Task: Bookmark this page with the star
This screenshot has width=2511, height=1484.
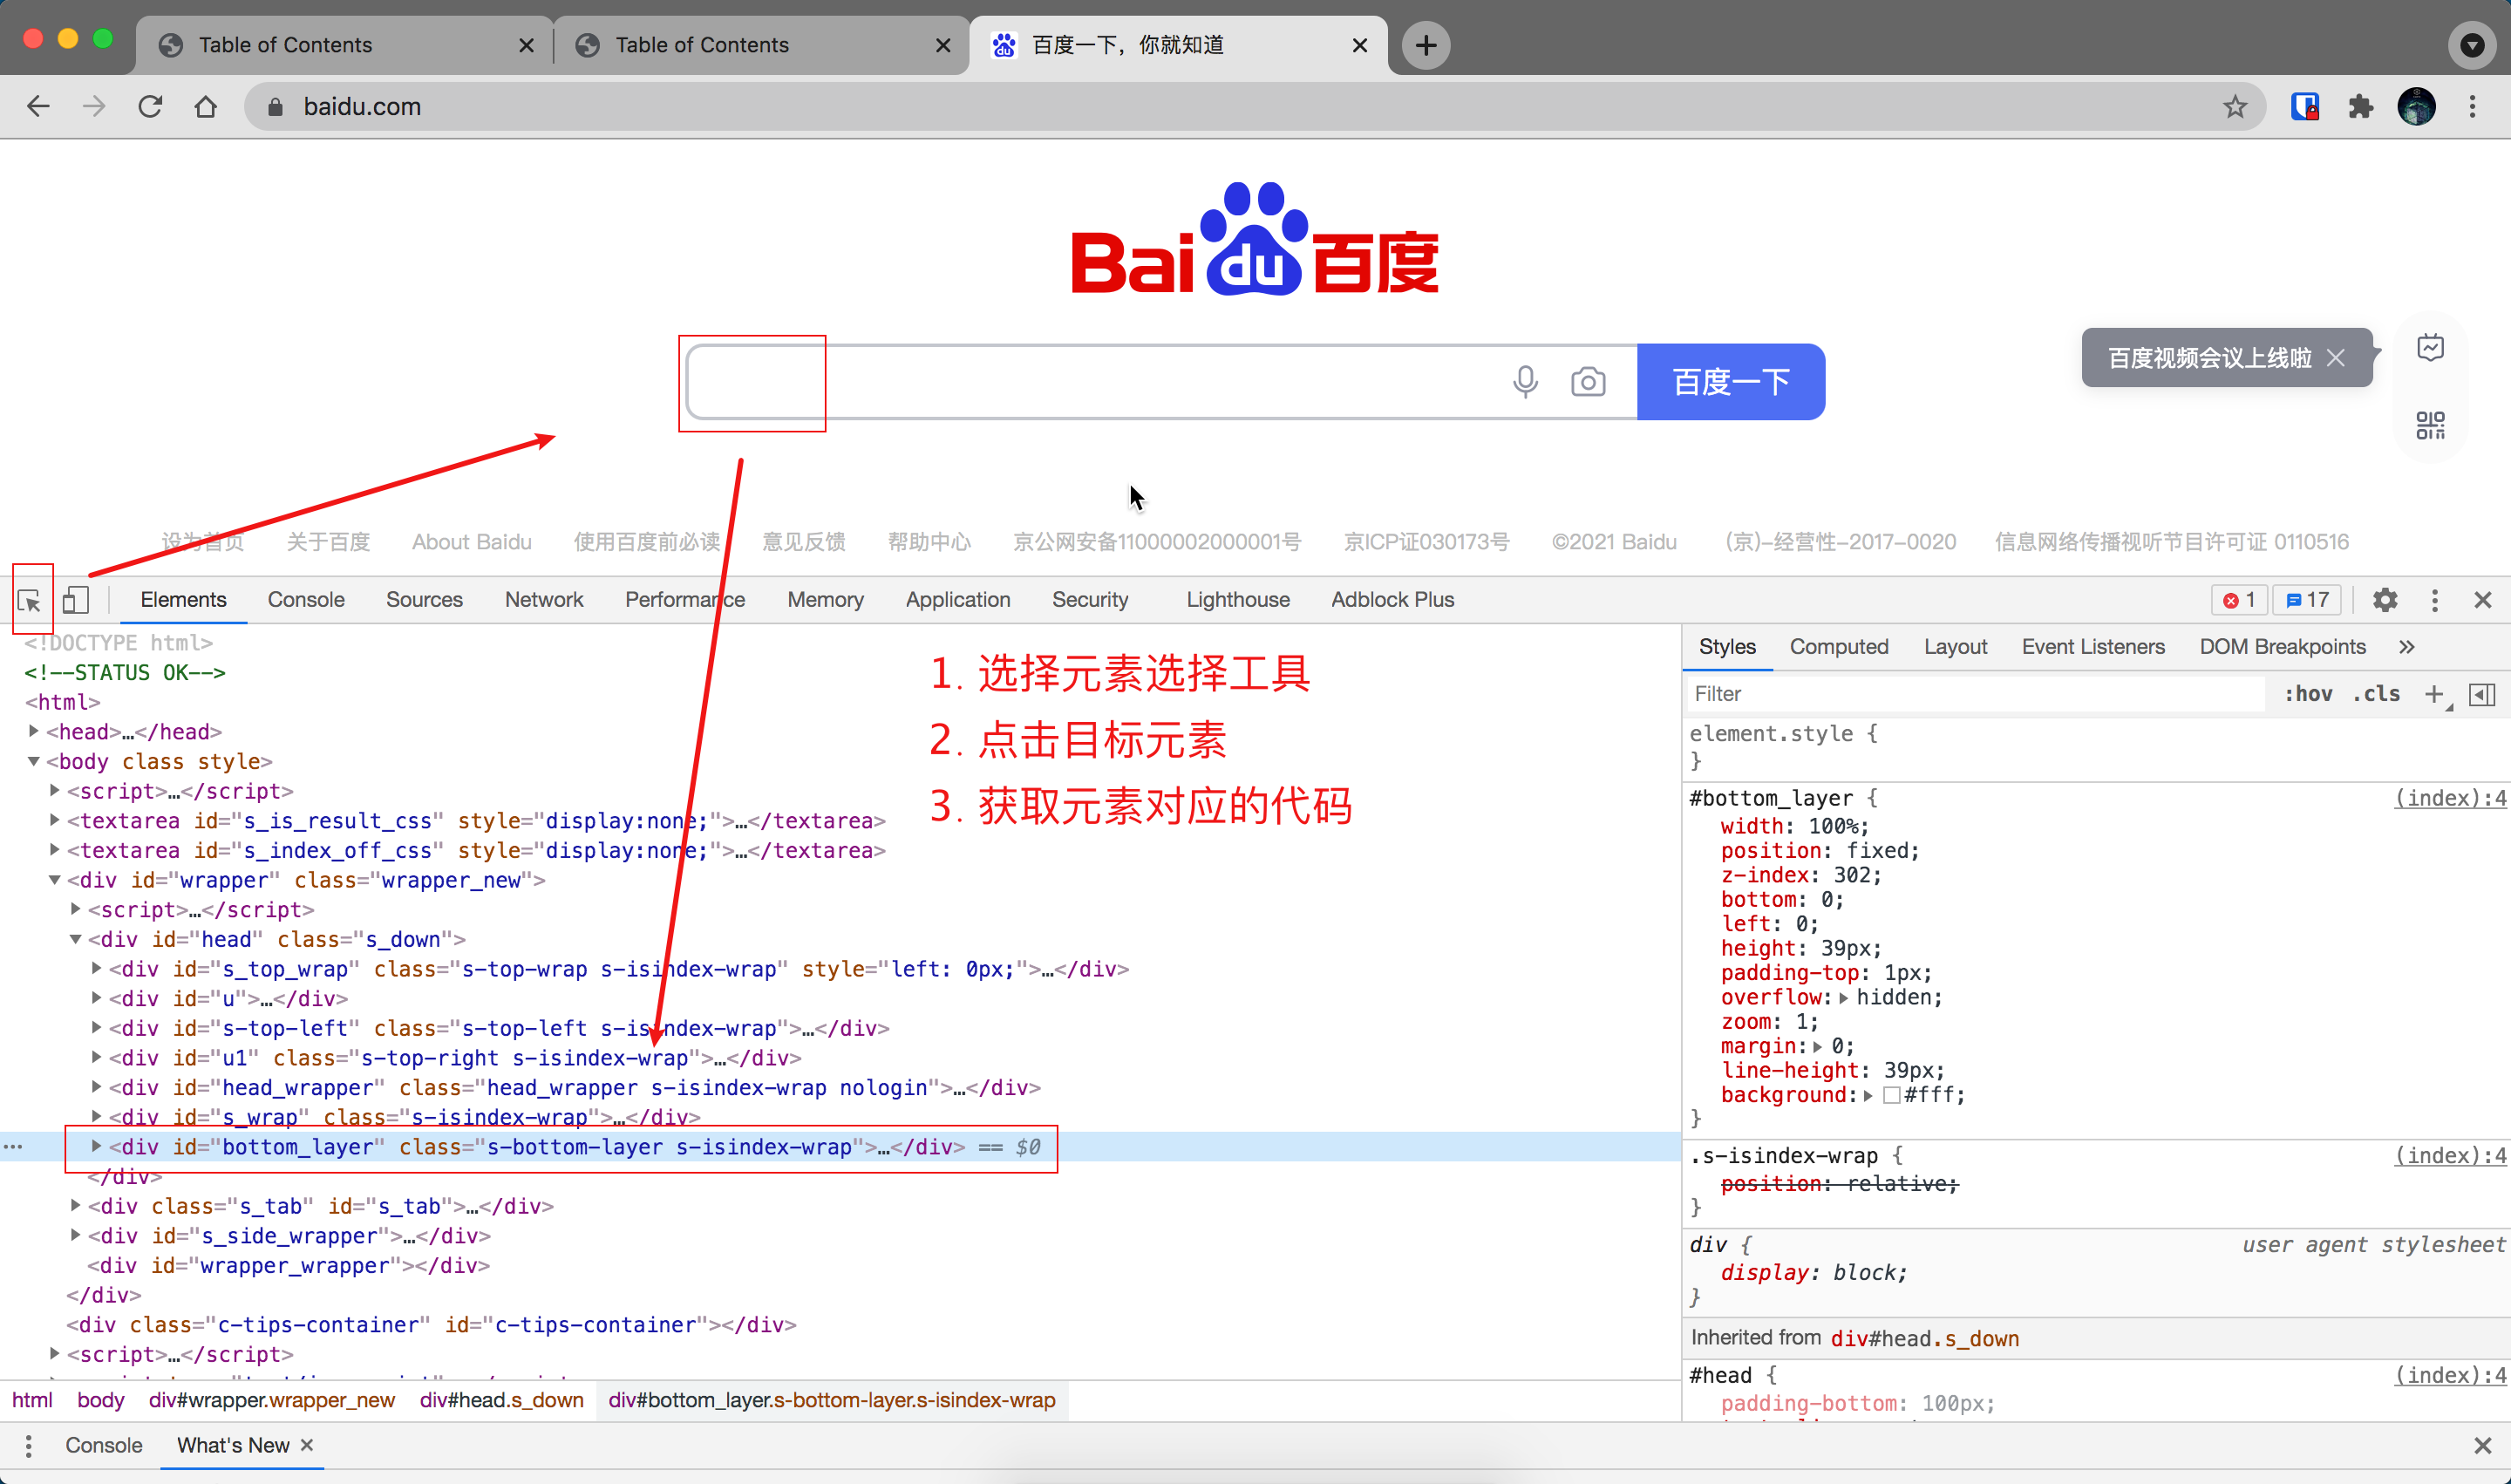Action: [2235, 106]
